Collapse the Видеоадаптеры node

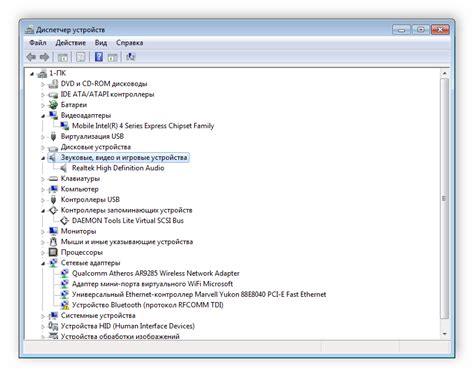(x=43, y=116)
